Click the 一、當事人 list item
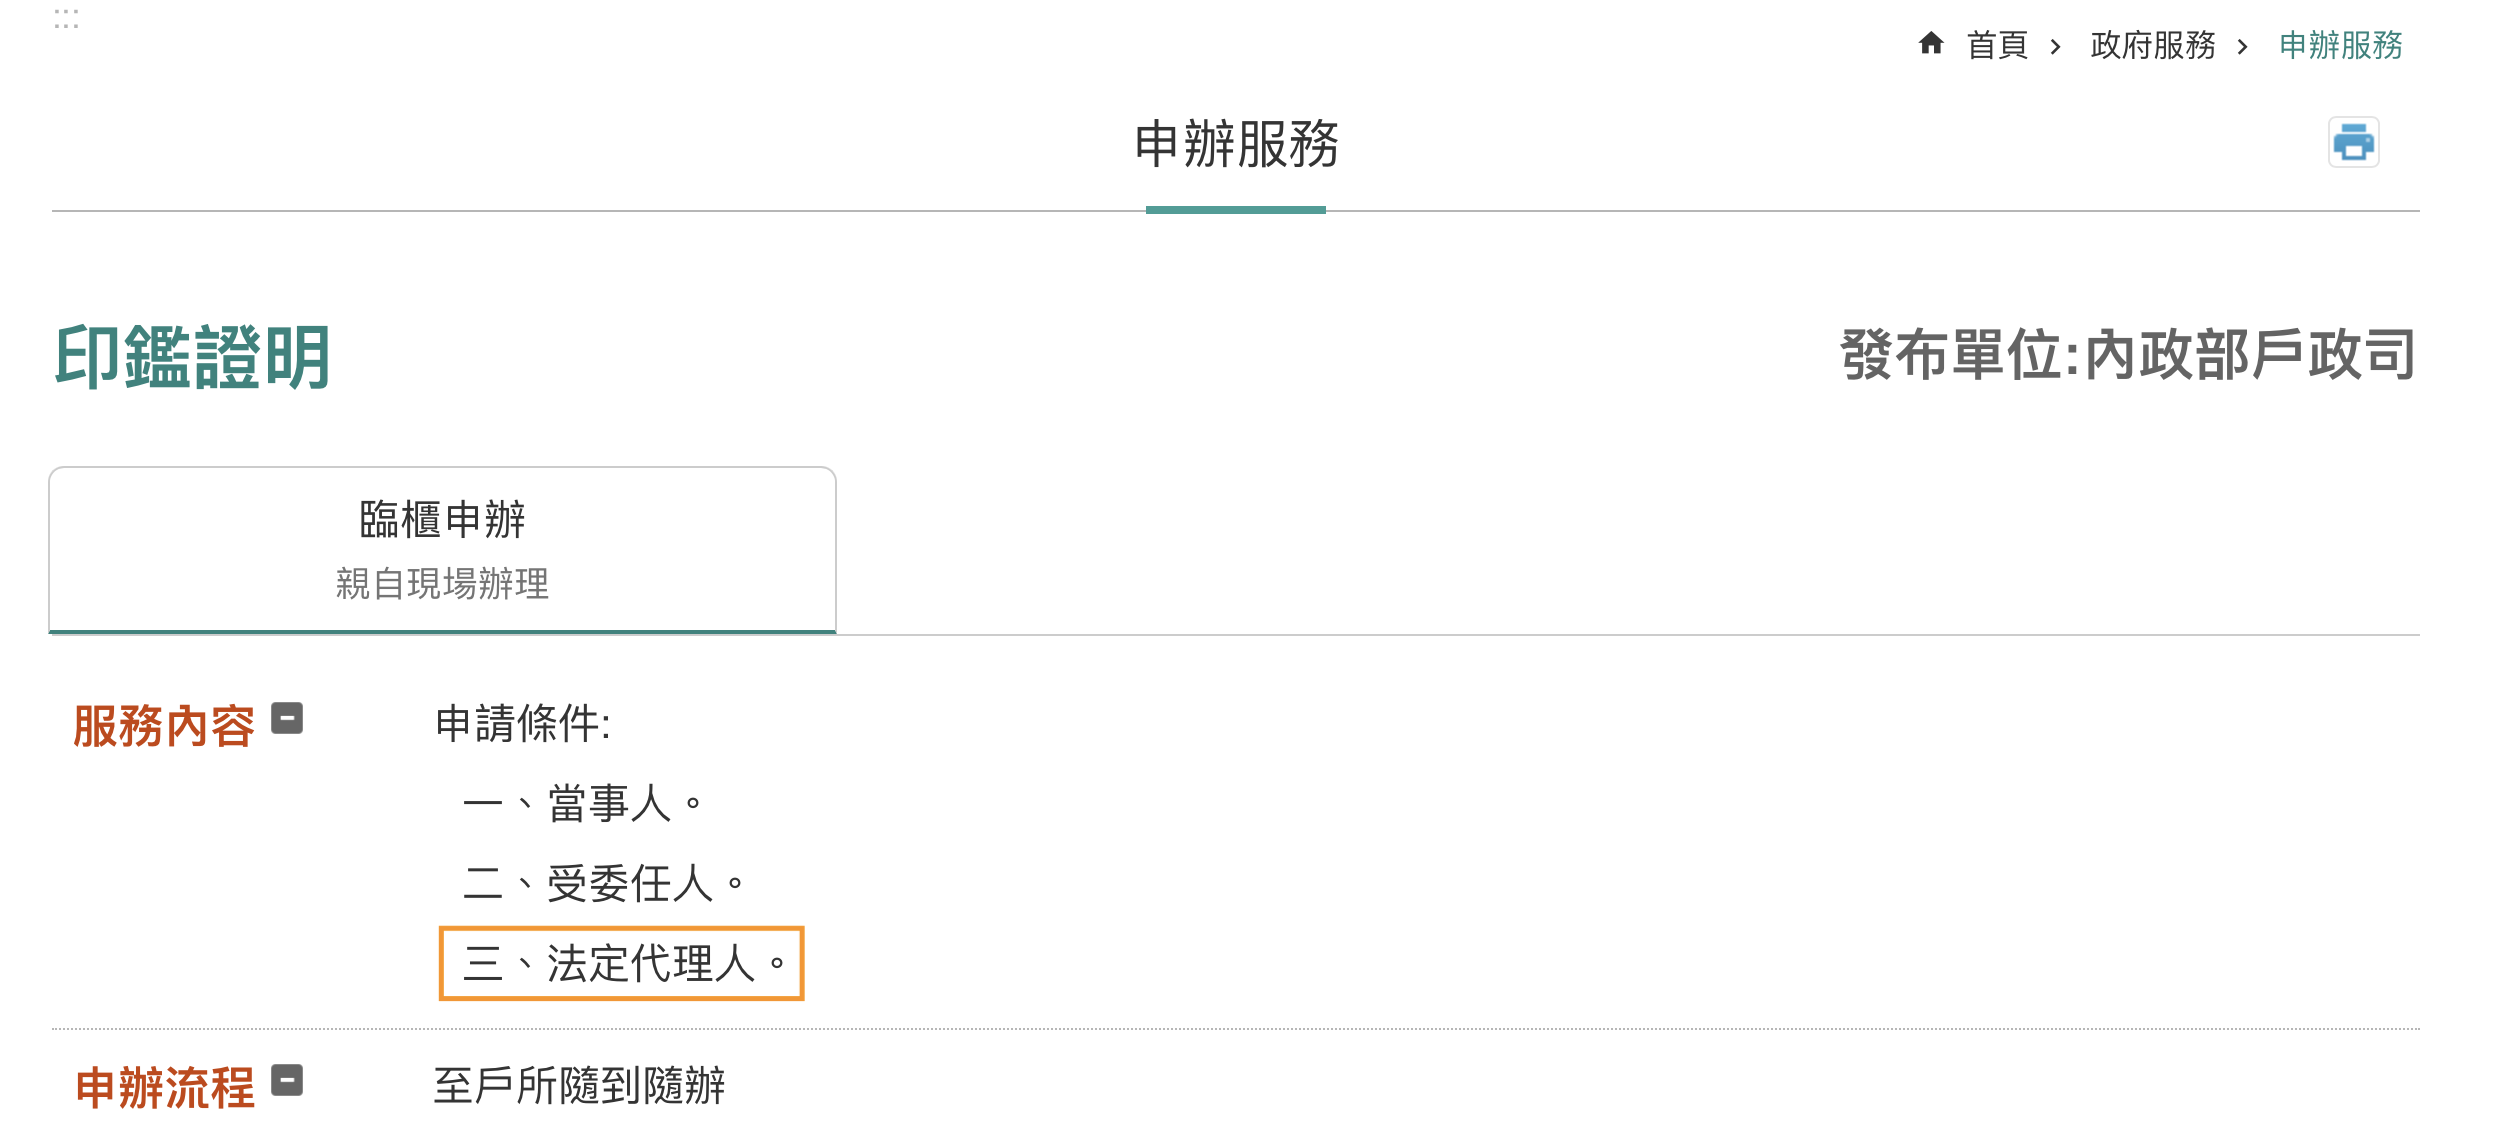 (583, 804)
